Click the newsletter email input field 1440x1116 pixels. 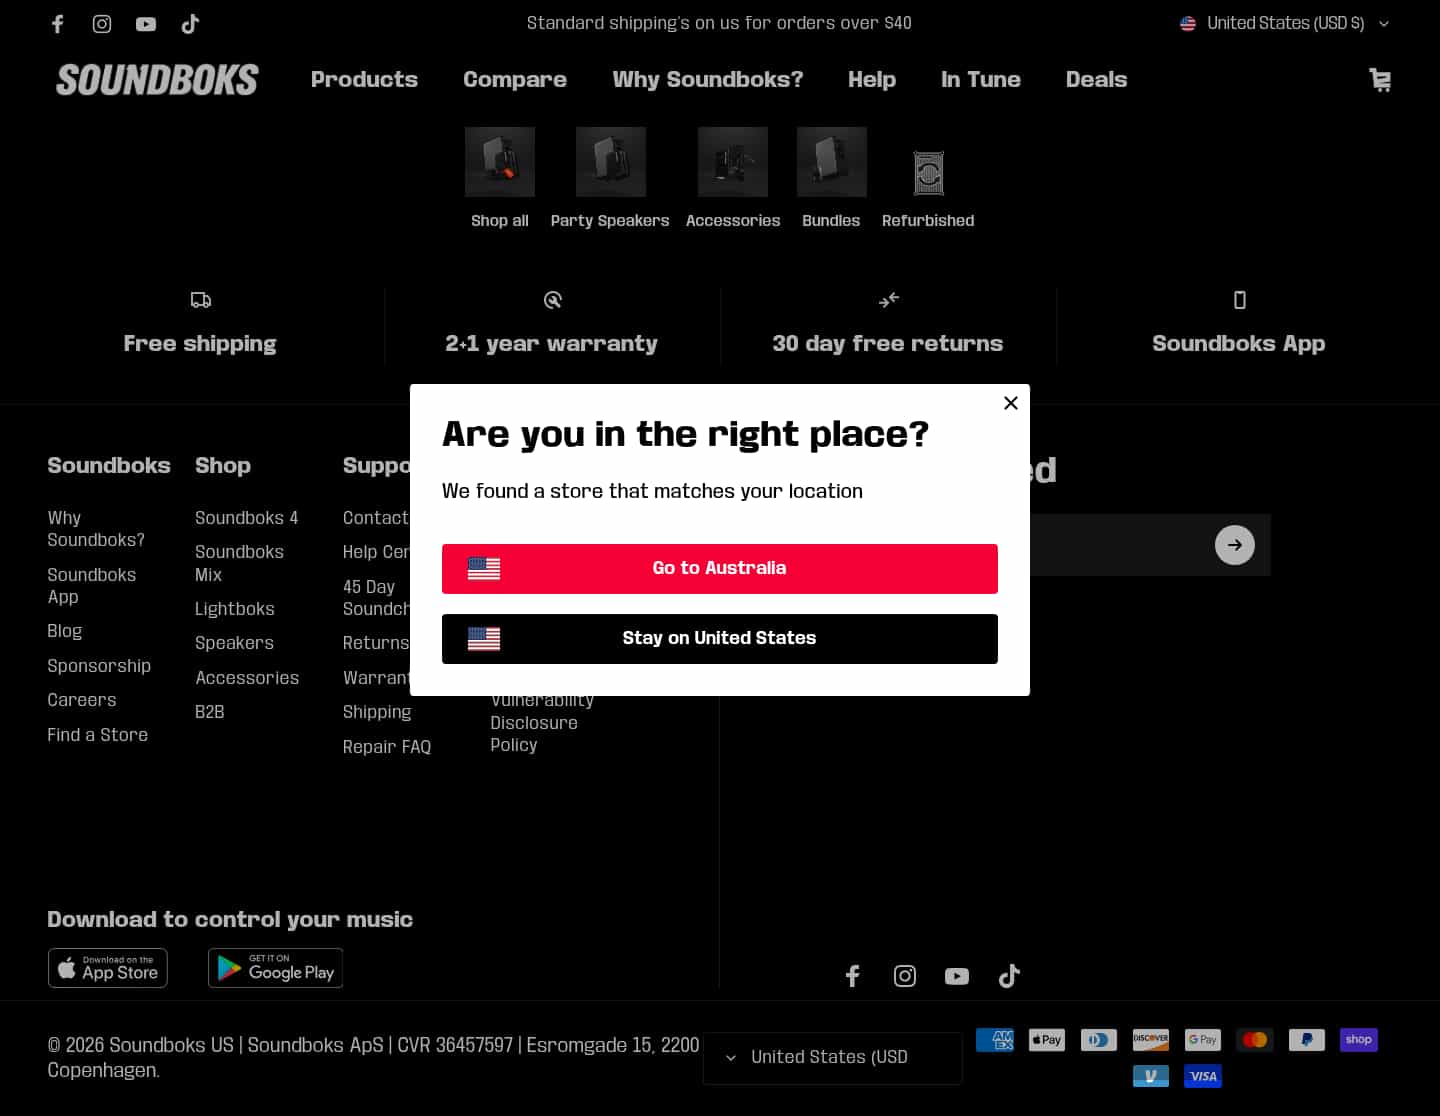1118,545
